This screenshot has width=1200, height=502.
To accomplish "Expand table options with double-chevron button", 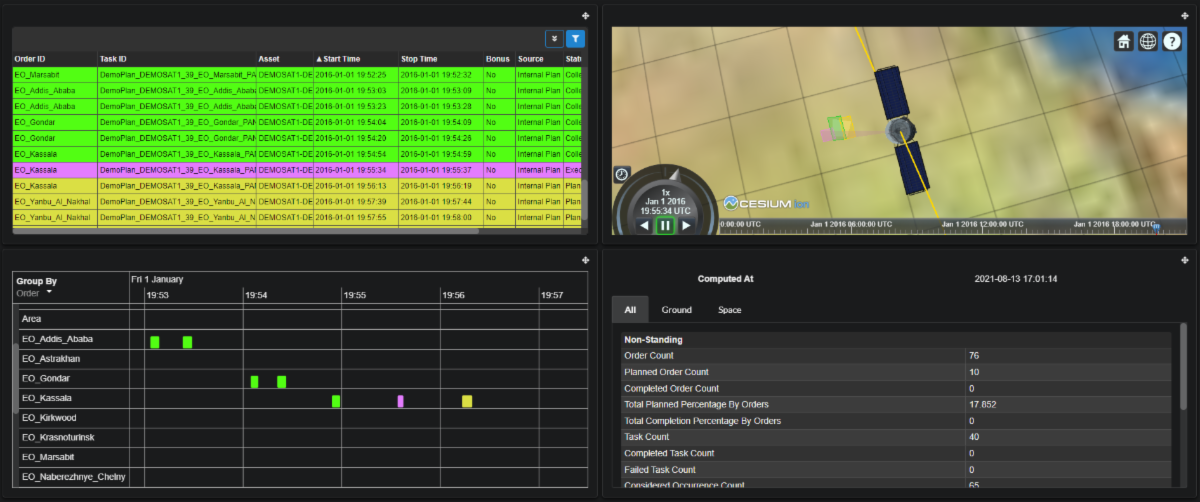I will pyautogui.click(x=554, y=39).
